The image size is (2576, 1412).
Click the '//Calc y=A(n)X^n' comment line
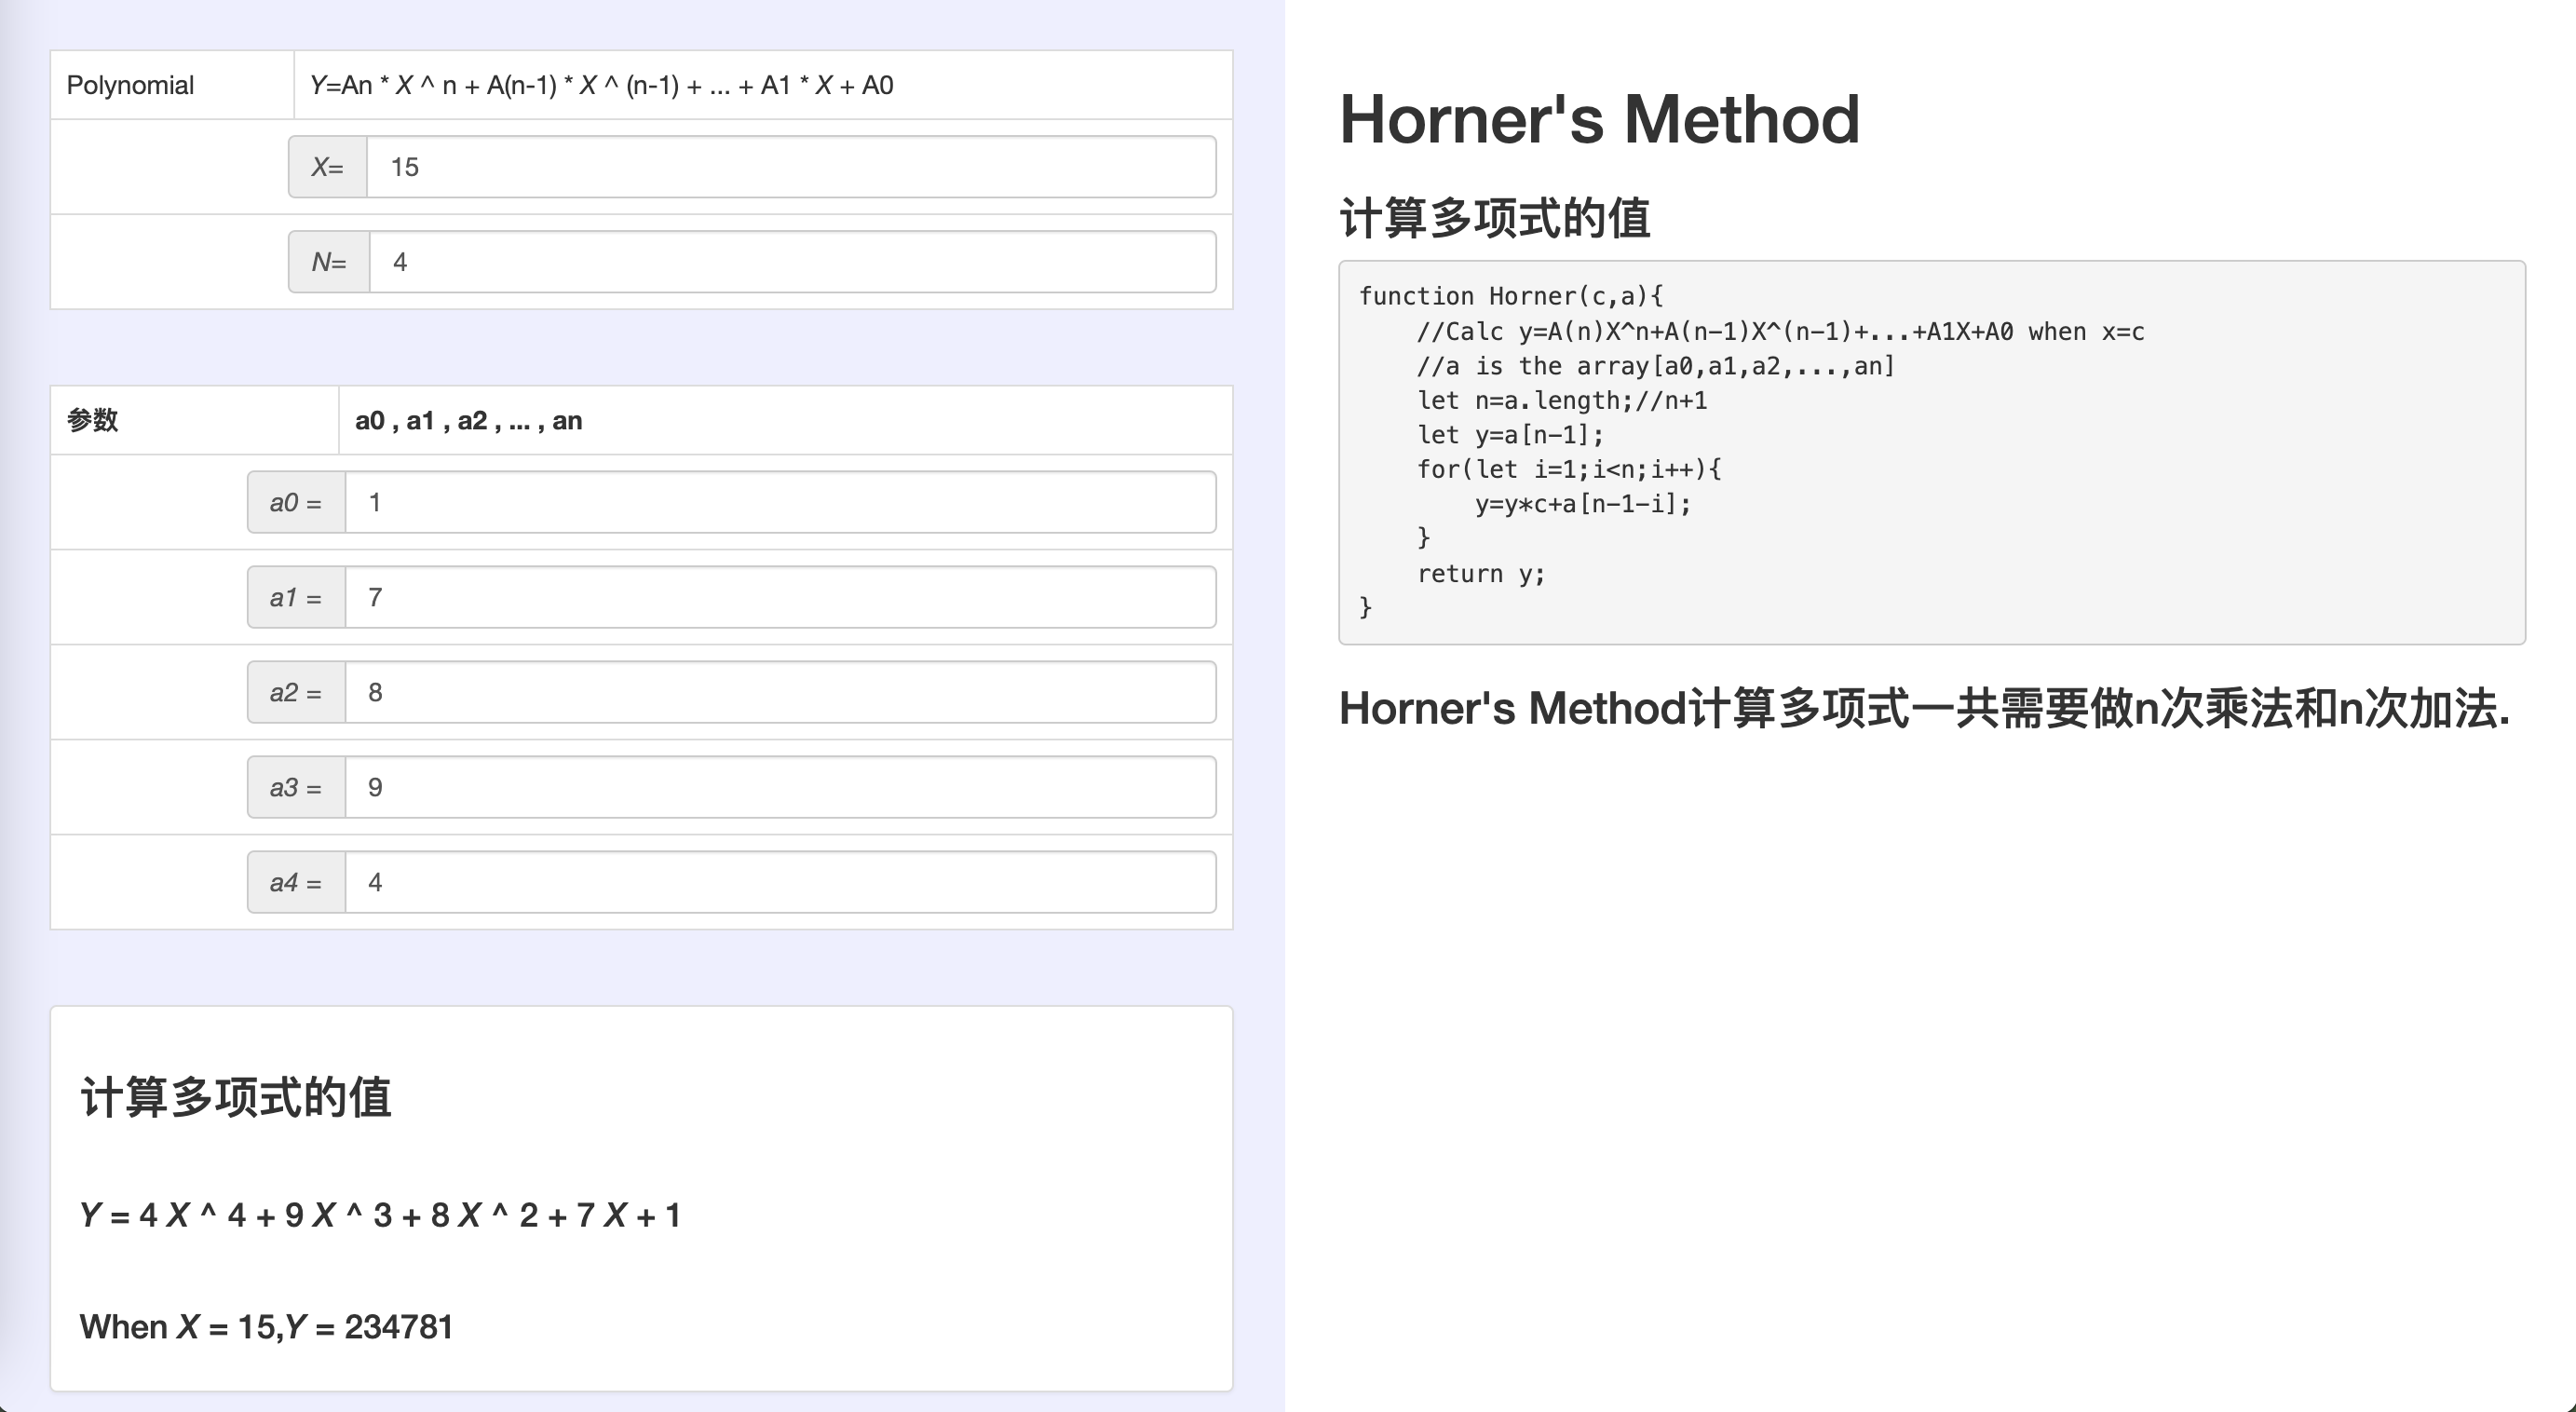tap(1780, 331)
